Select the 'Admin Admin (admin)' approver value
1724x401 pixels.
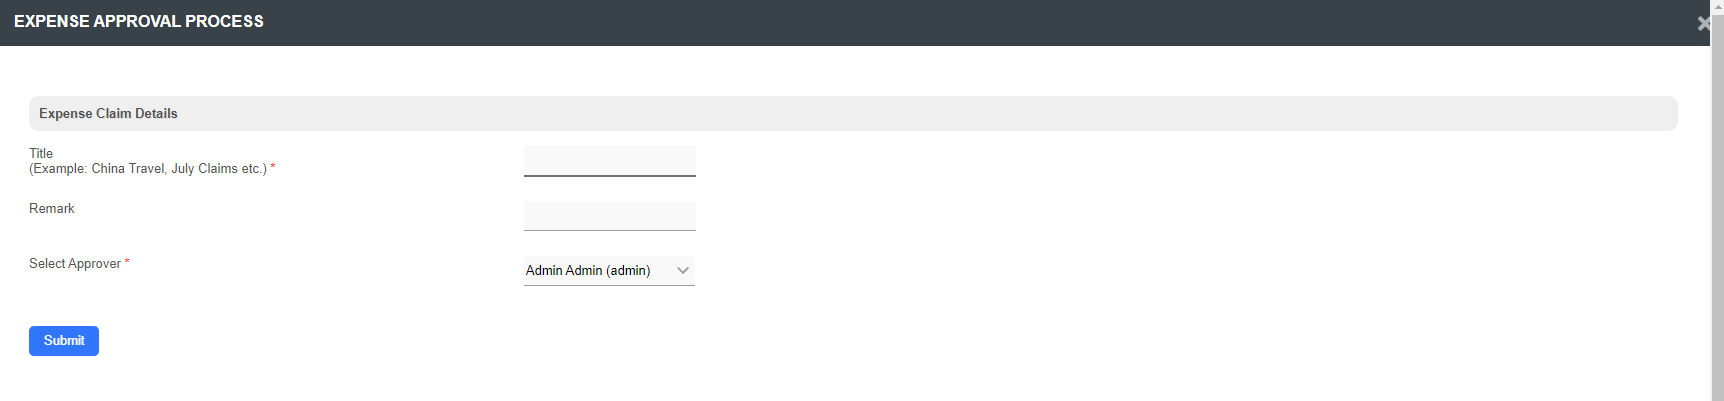pos(588,271)
